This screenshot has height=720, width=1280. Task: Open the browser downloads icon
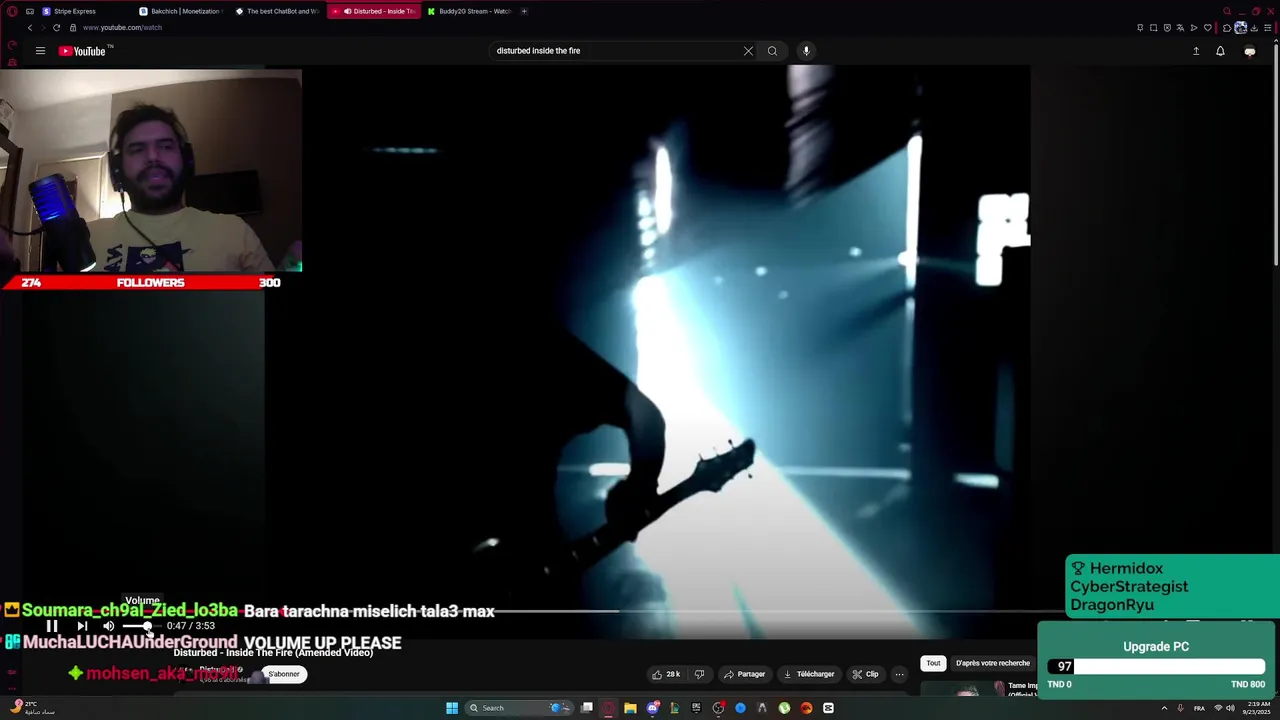pos(1254,28)
